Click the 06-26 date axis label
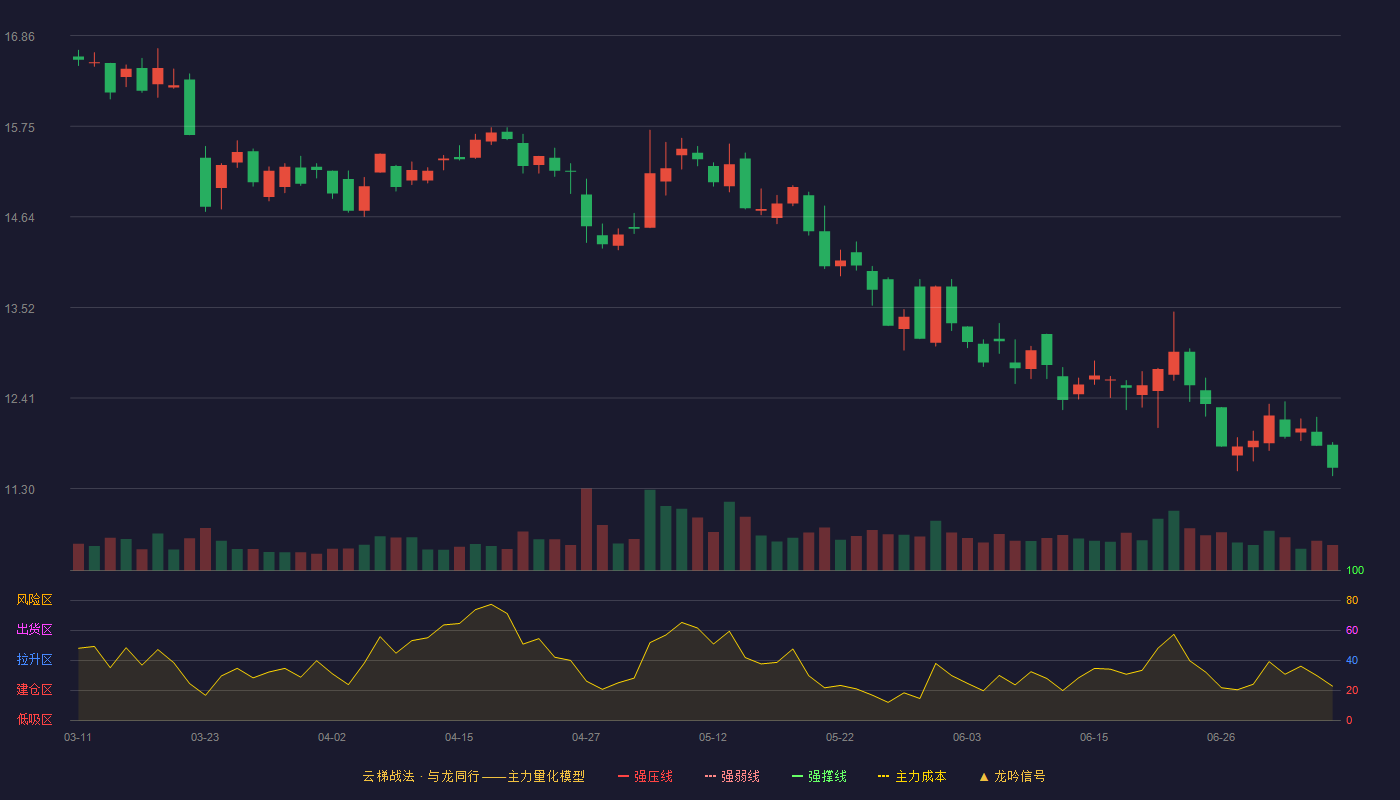The height and width of the screenshot is (800, 1400). [x=1221, y=737]
